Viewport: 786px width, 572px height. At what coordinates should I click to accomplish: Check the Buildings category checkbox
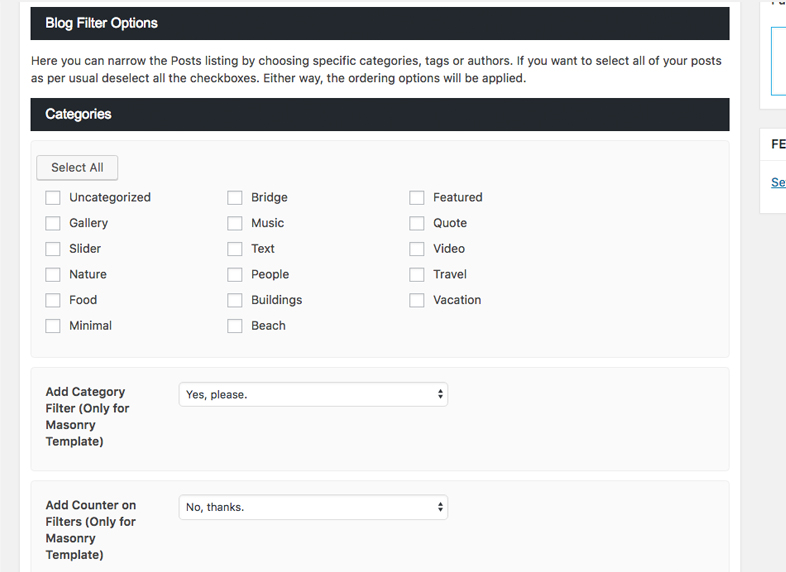click(235, 300)
